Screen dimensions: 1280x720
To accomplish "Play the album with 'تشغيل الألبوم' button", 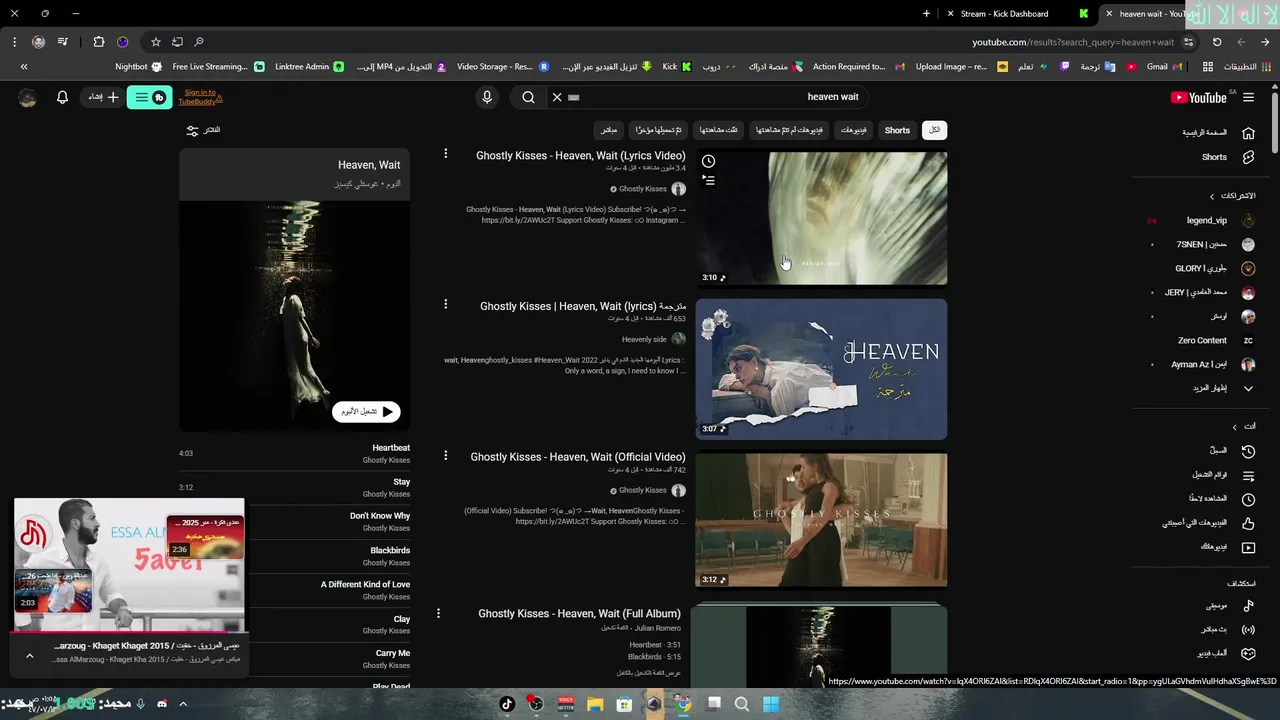I will 366,412.
